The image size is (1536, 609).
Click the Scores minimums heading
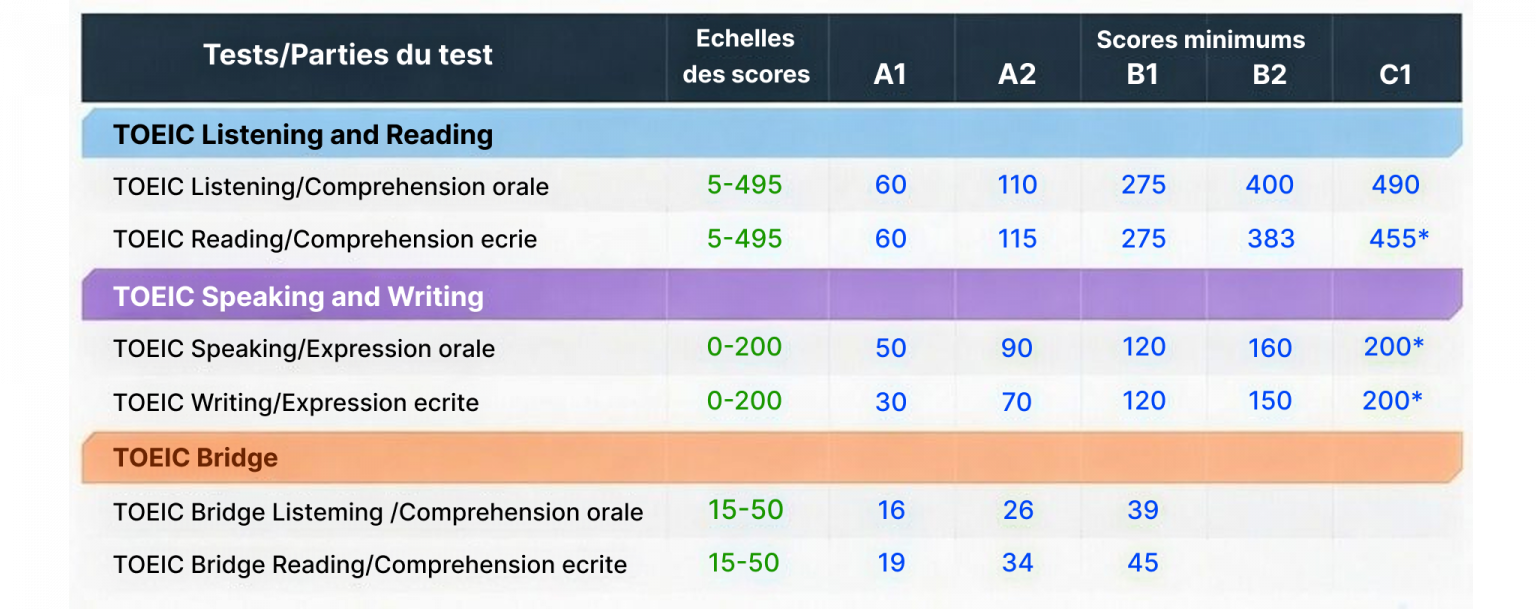coord(1200,40)
